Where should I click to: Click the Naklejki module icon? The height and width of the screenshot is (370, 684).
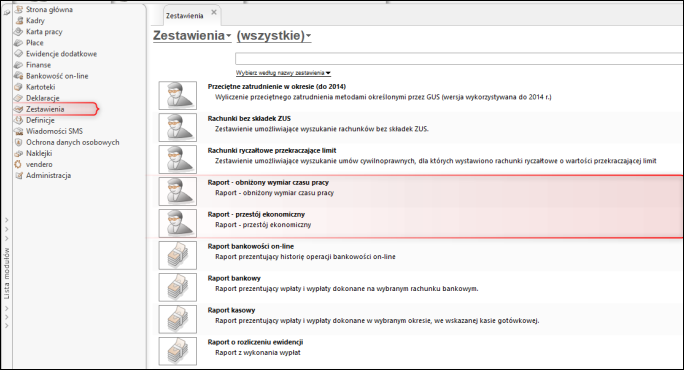(x=18, y=154)
